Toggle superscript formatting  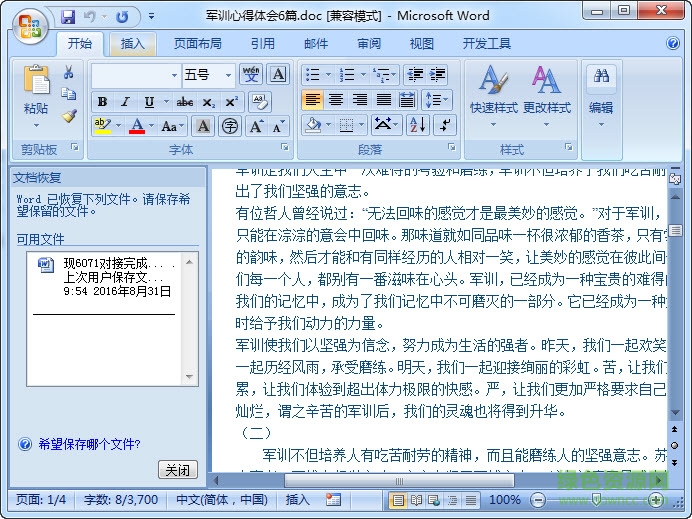231,102
